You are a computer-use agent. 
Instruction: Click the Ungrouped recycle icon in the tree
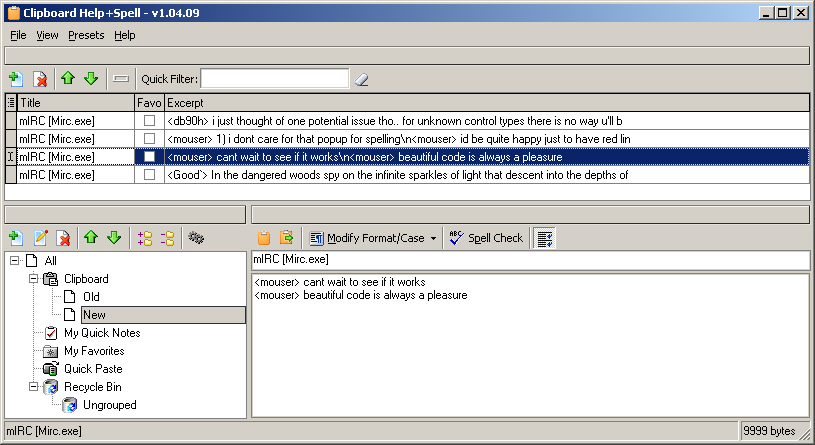(x=70, y=405)
